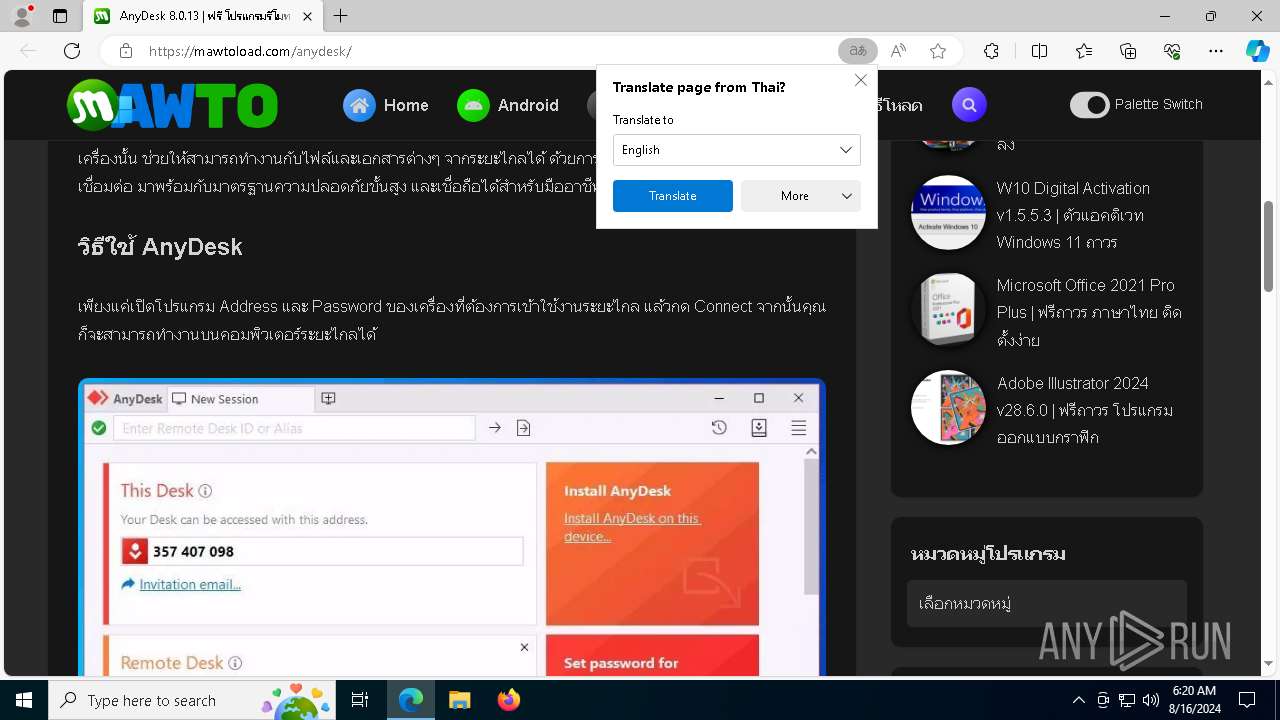Screen dimensions: 1280x720
Task: Add this page to favorites star
Action: click(938, 51)
